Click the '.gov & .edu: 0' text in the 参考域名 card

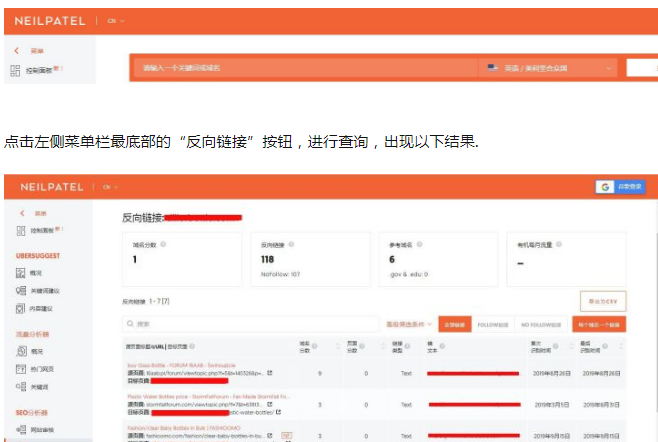pos(409,275)
